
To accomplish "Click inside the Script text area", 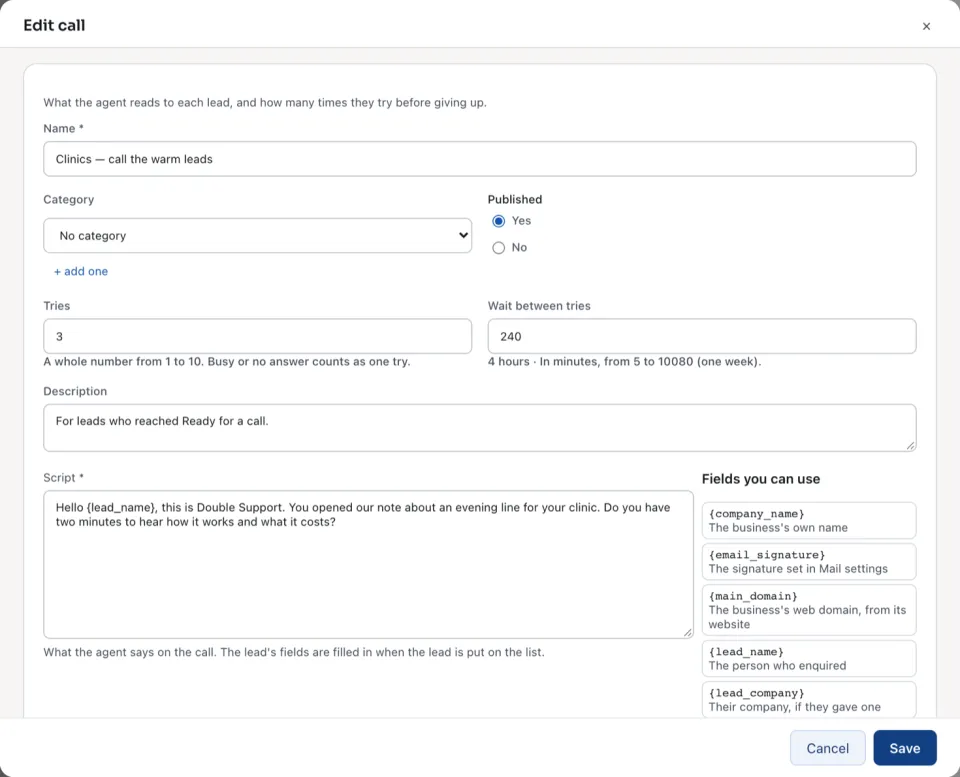I will (369, 564).
